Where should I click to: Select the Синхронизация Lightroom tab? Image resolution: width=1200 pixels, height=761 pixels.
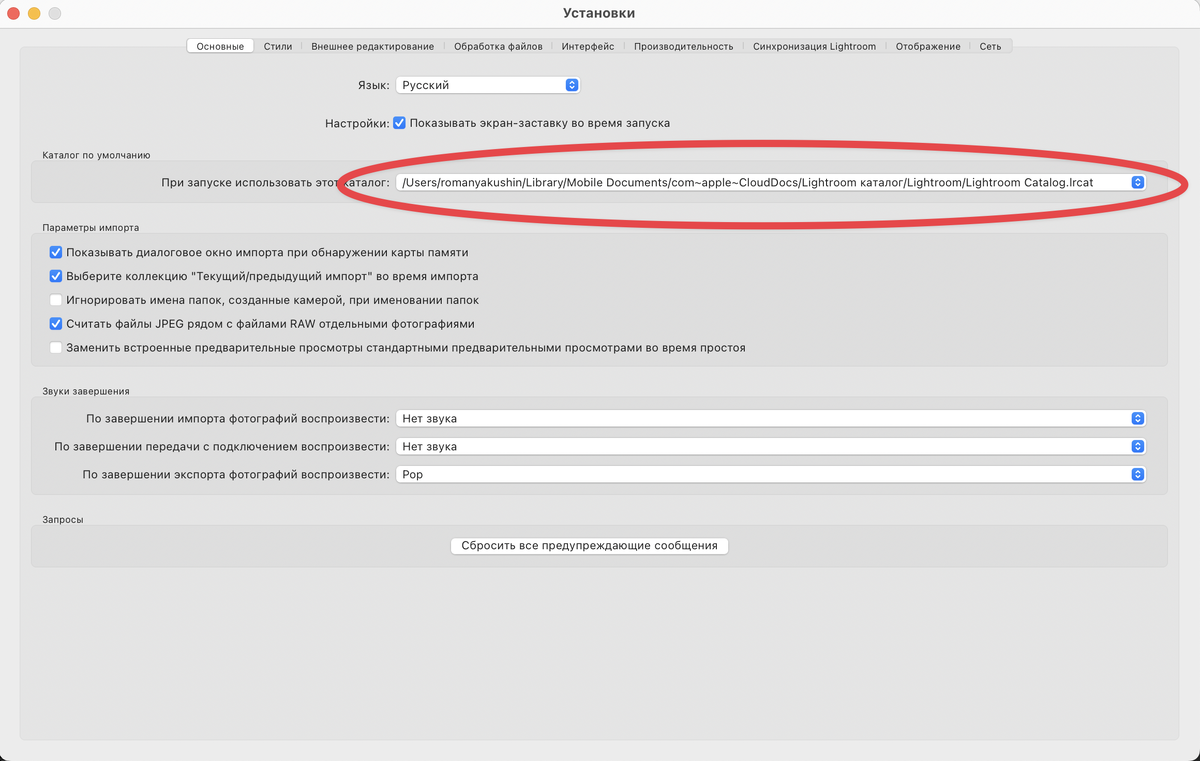click(815, 46)
